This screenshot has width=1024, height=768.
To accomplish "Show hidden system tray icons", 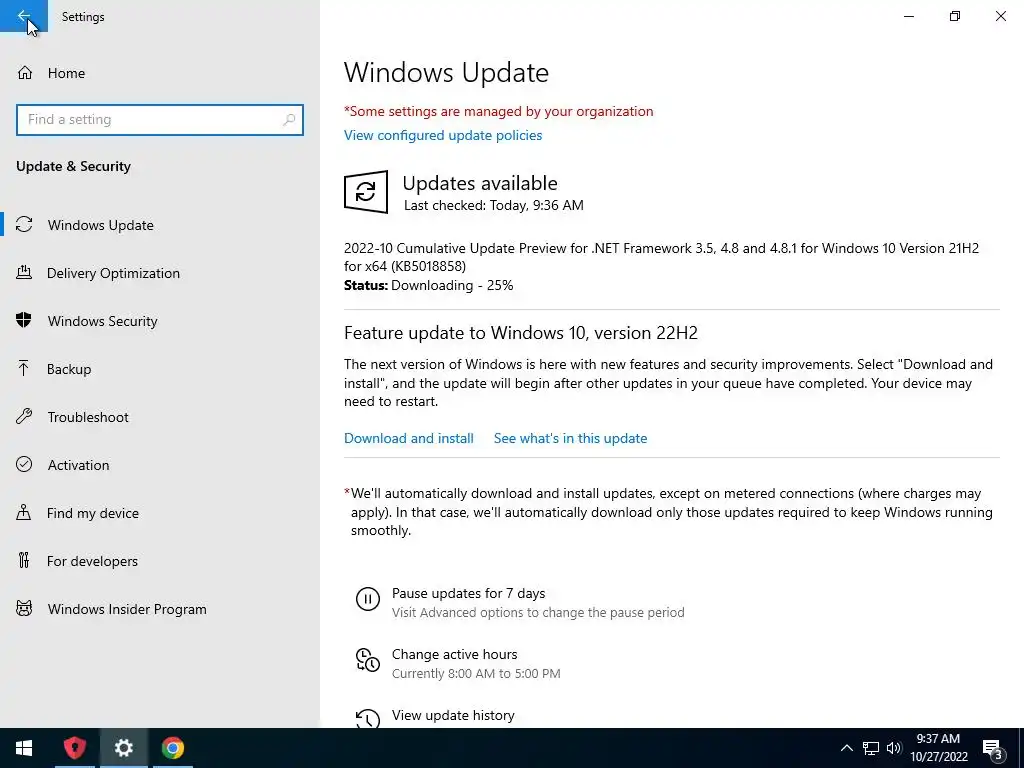I will 846,748.
